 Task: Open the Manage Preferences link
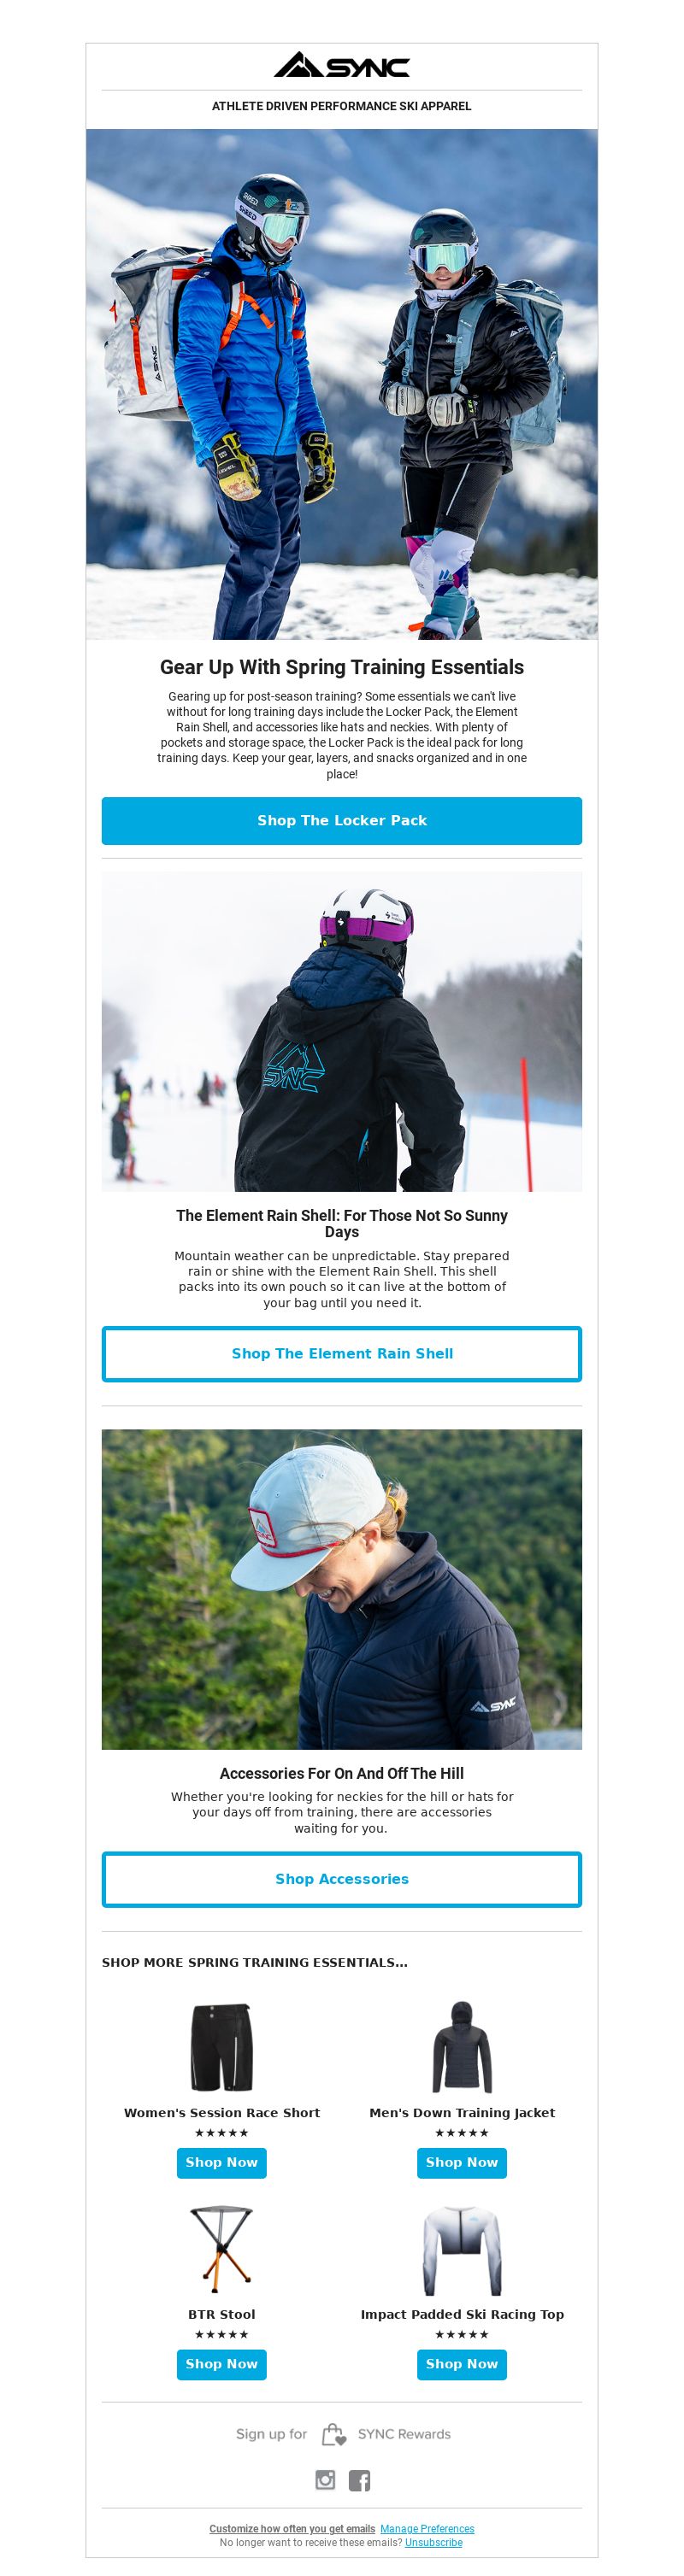[x=427, y=2528]
